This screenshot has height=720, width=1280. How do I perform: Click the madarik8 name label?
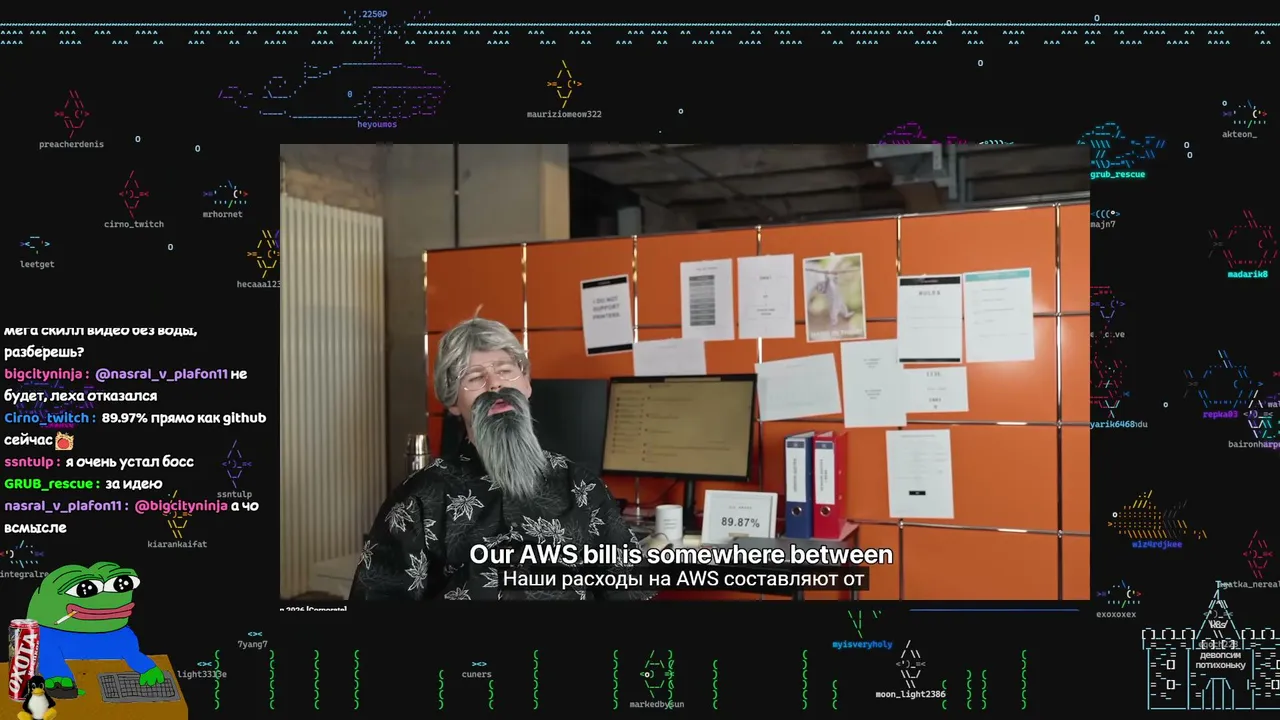coord(1248,274)
